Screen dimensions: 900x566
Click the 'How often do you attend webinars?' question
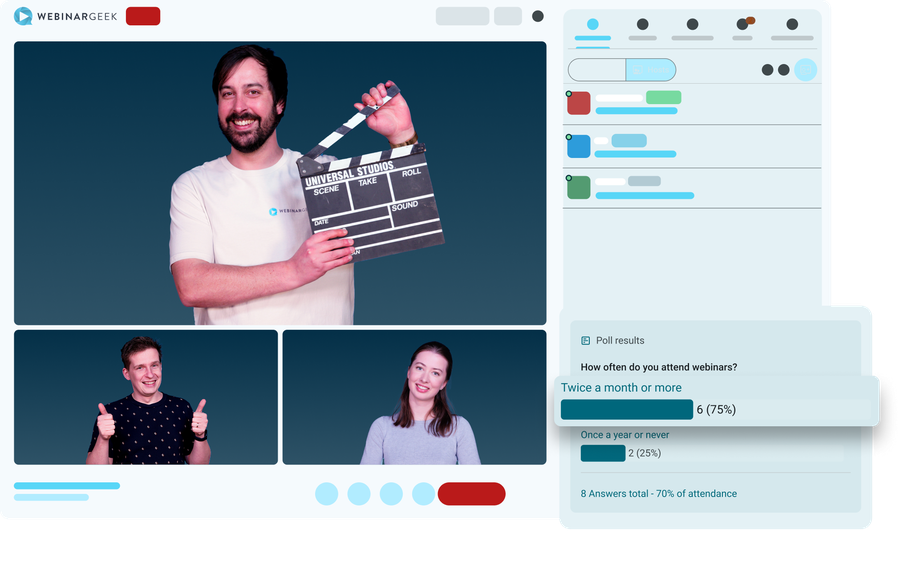click(659, 367)
